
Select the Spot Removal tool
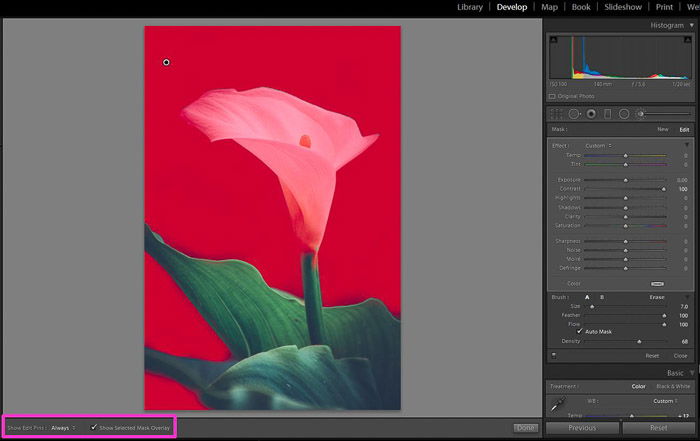point(575,114)
